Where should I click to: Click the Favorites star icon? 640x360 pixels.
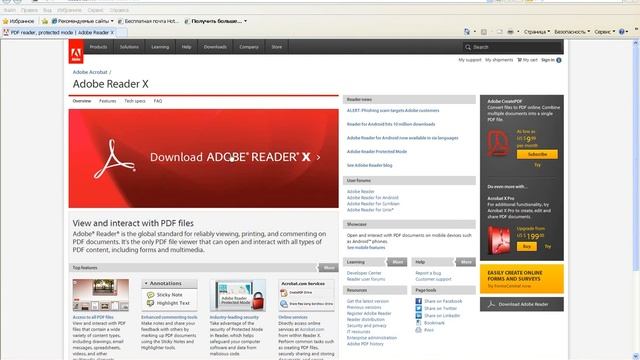(5, 21)
